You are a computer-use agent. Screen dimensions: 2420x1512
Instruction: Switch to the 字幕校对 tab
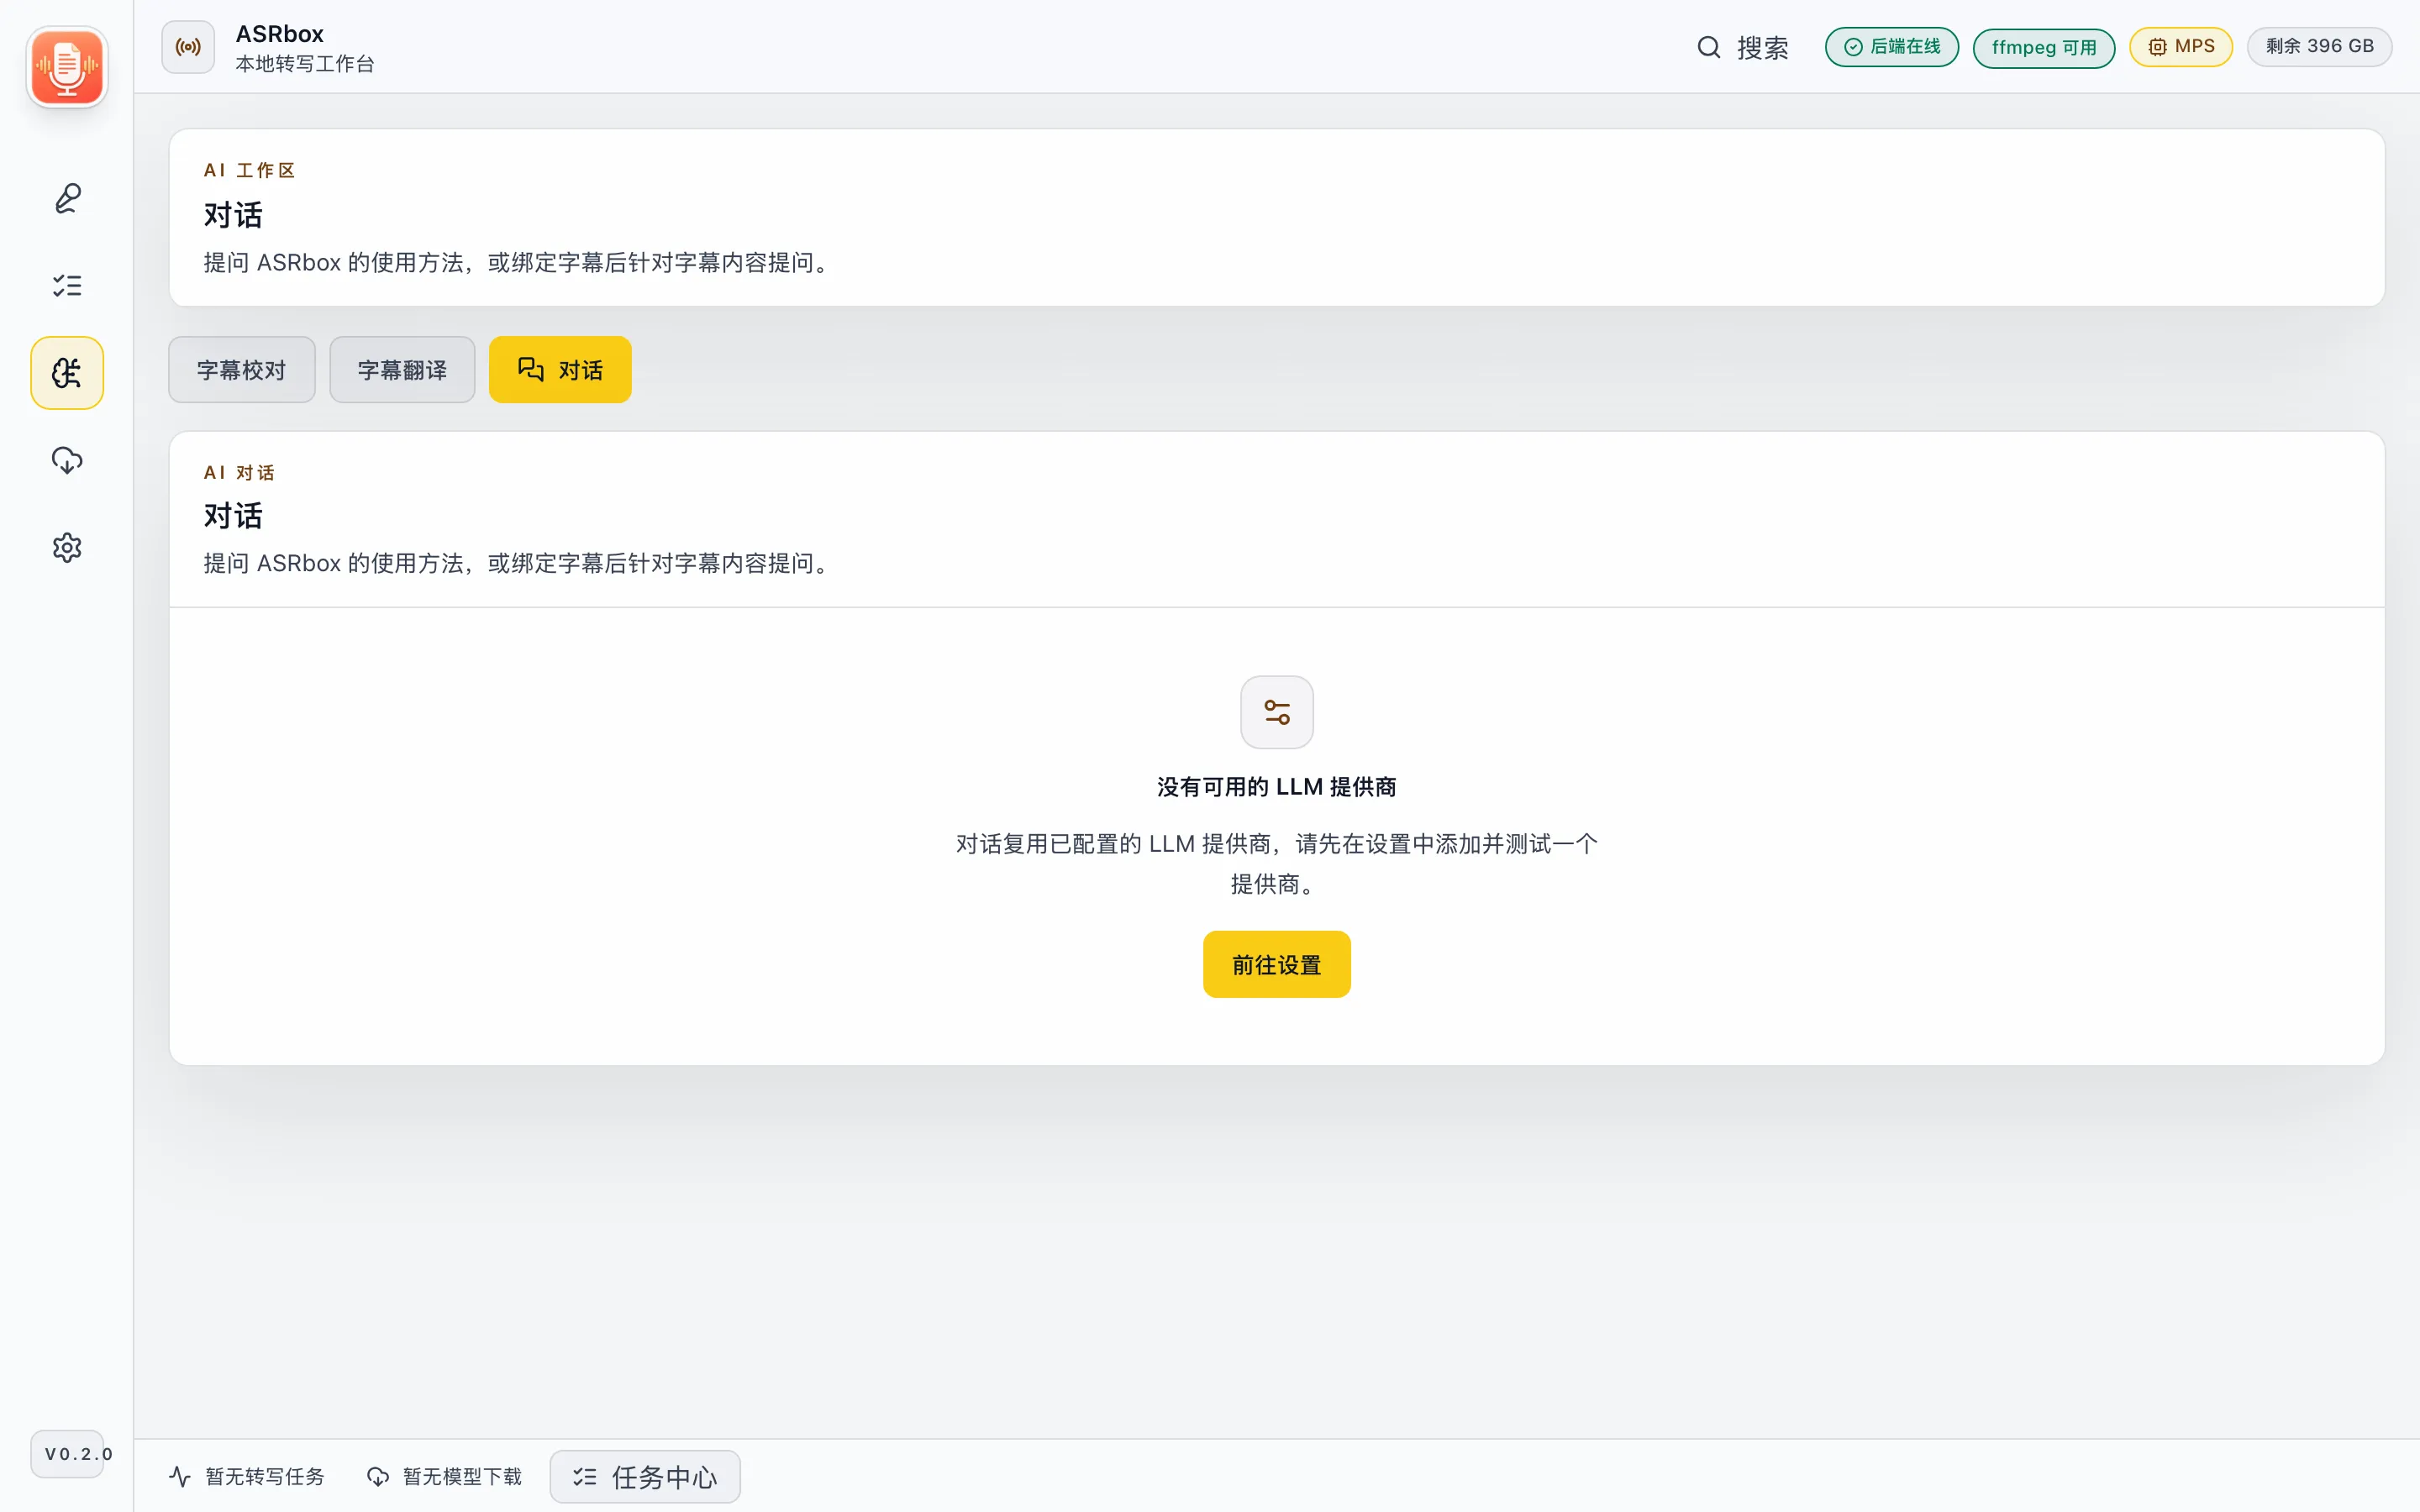[242, 370]
